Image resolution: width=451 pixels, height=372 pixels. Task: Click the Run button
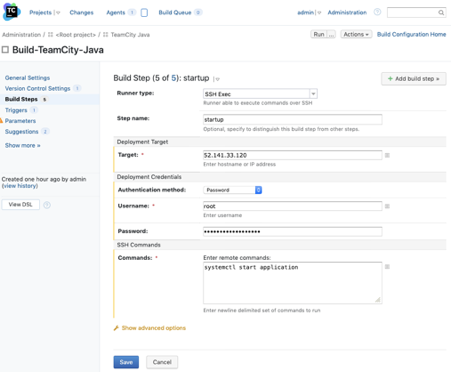point(319,34)
